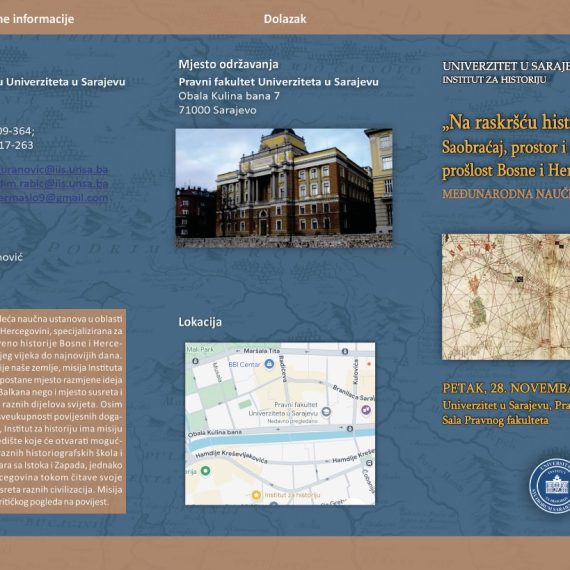Click the phone number ending '09-364;'

pyautogui.click(x=17, y=131)
